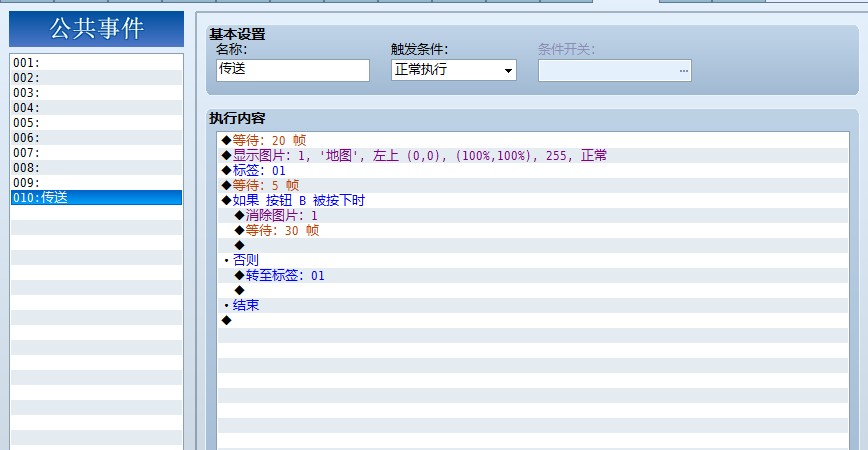The image size is (868, 450).
Task: Select the 等待: 5 帧 command line
Action: (x=533, y=185)
